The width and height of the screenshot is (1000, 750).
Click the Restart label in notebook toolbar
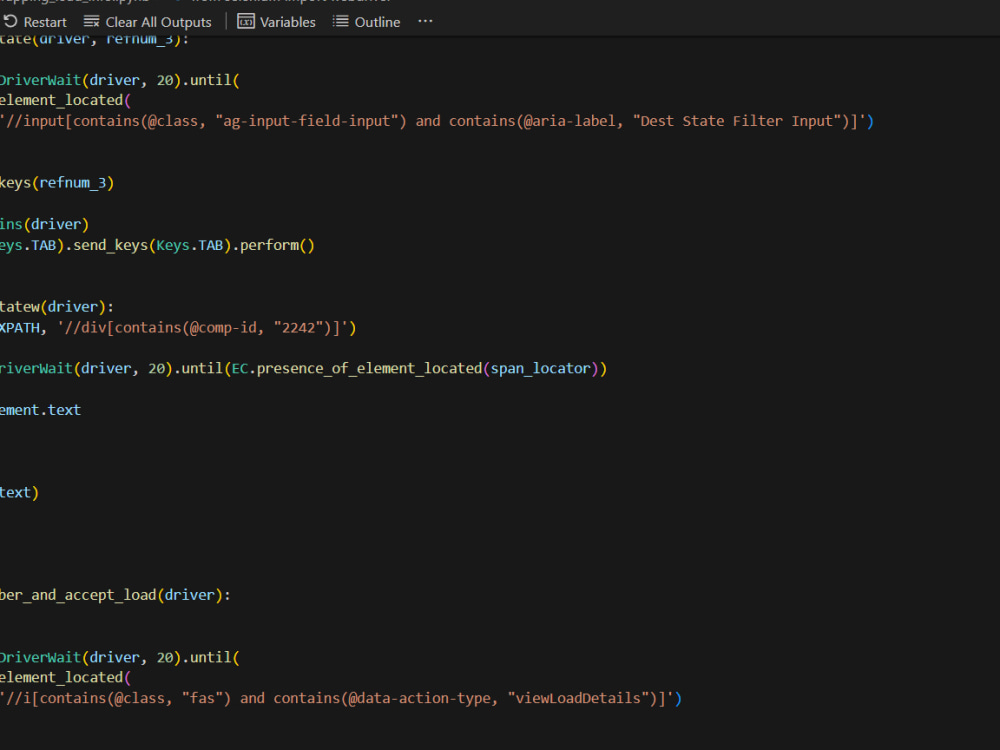point(45,22)
